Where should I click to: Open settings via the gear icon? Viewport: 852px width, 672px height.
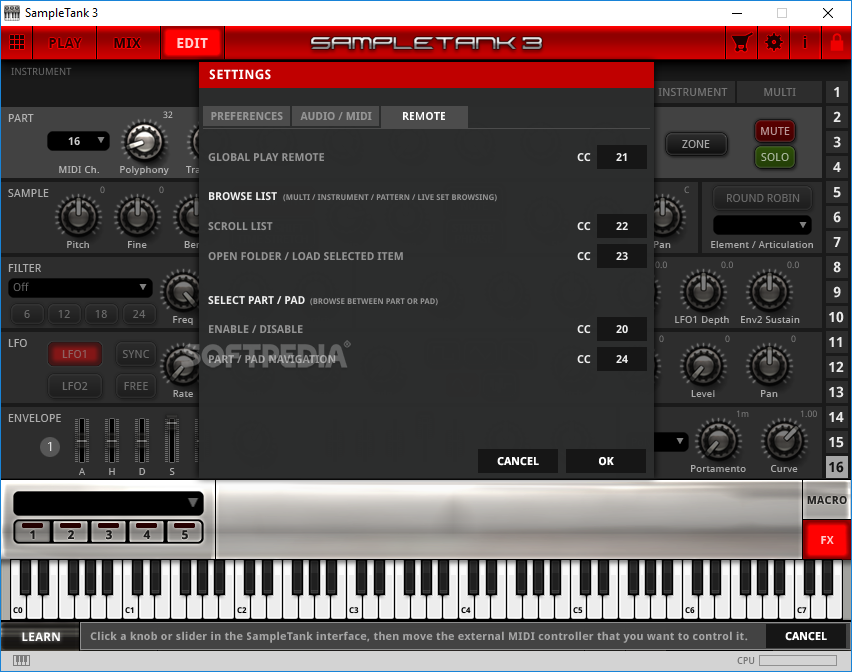tap(774, 42)
